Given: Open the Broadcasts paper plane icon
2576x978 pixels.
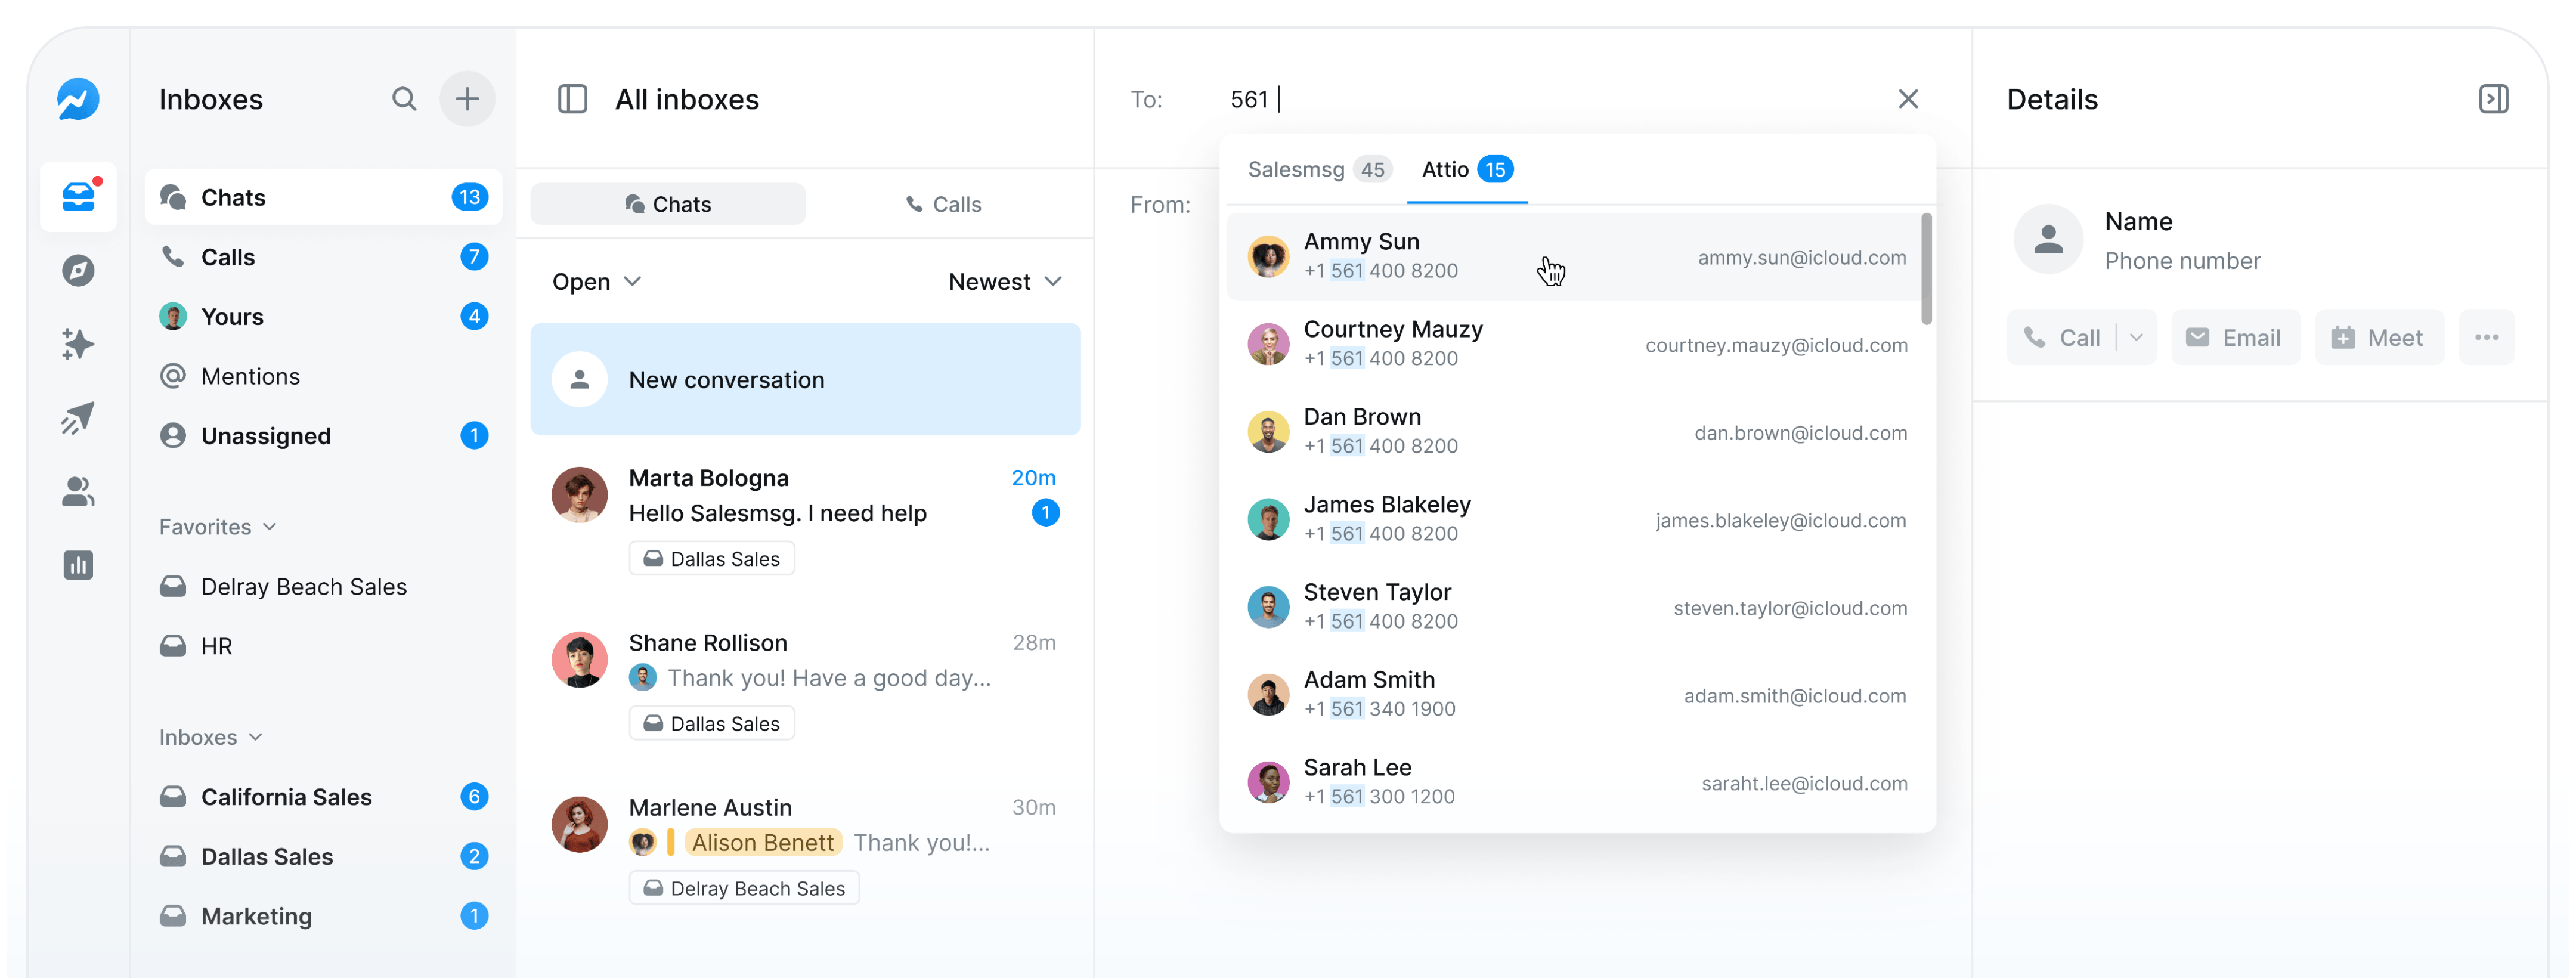Looking at the screenshot, I should coord(78,418).
